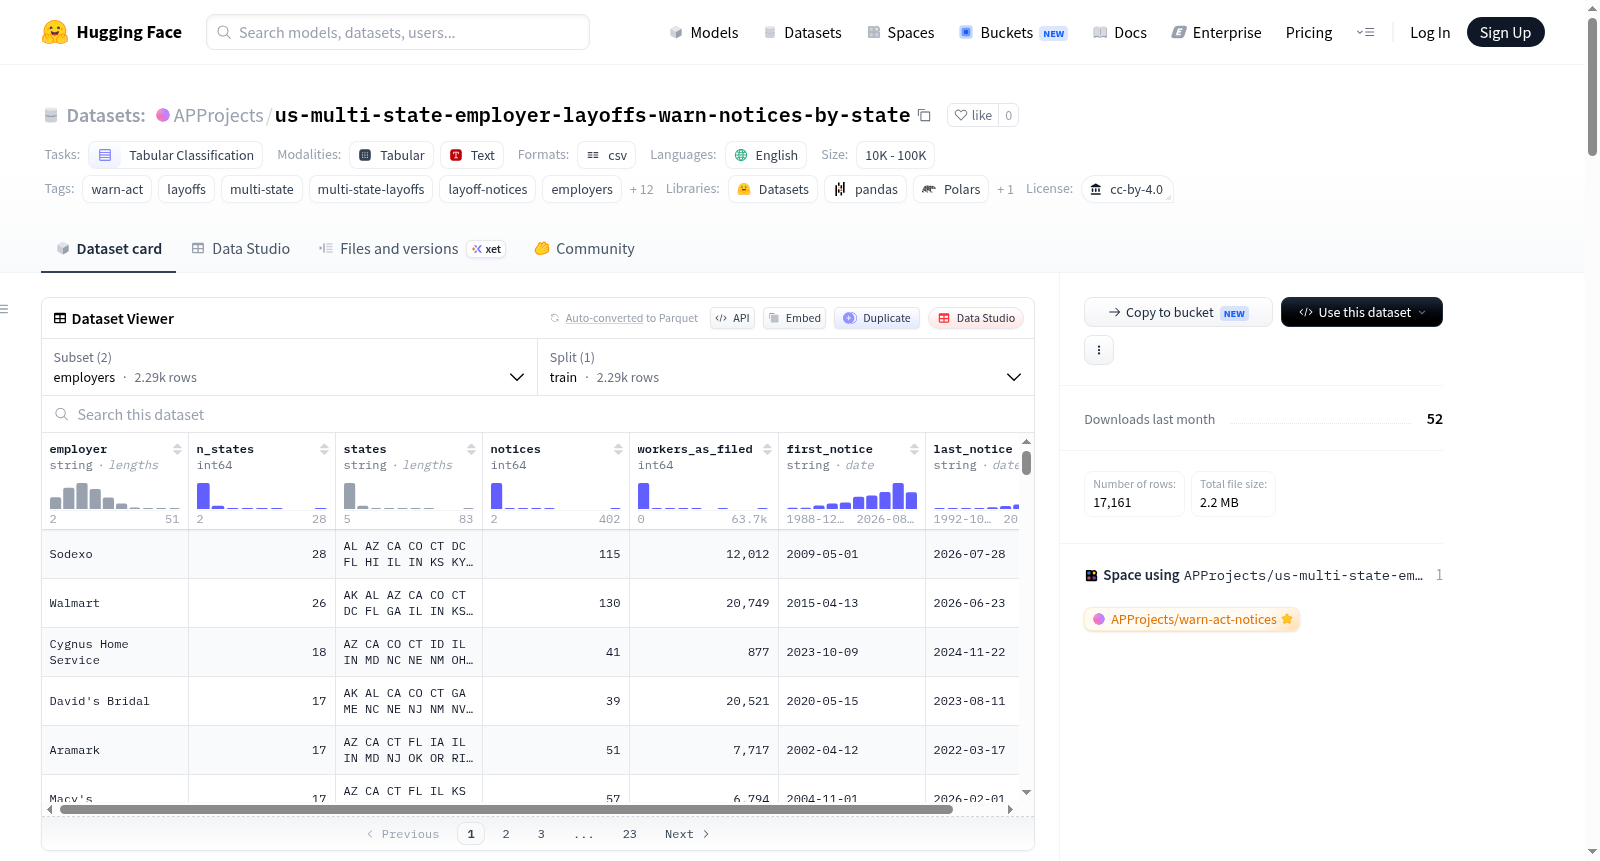Click the Log In link
Screen dimensions: 1600x861
(1430, 33)
